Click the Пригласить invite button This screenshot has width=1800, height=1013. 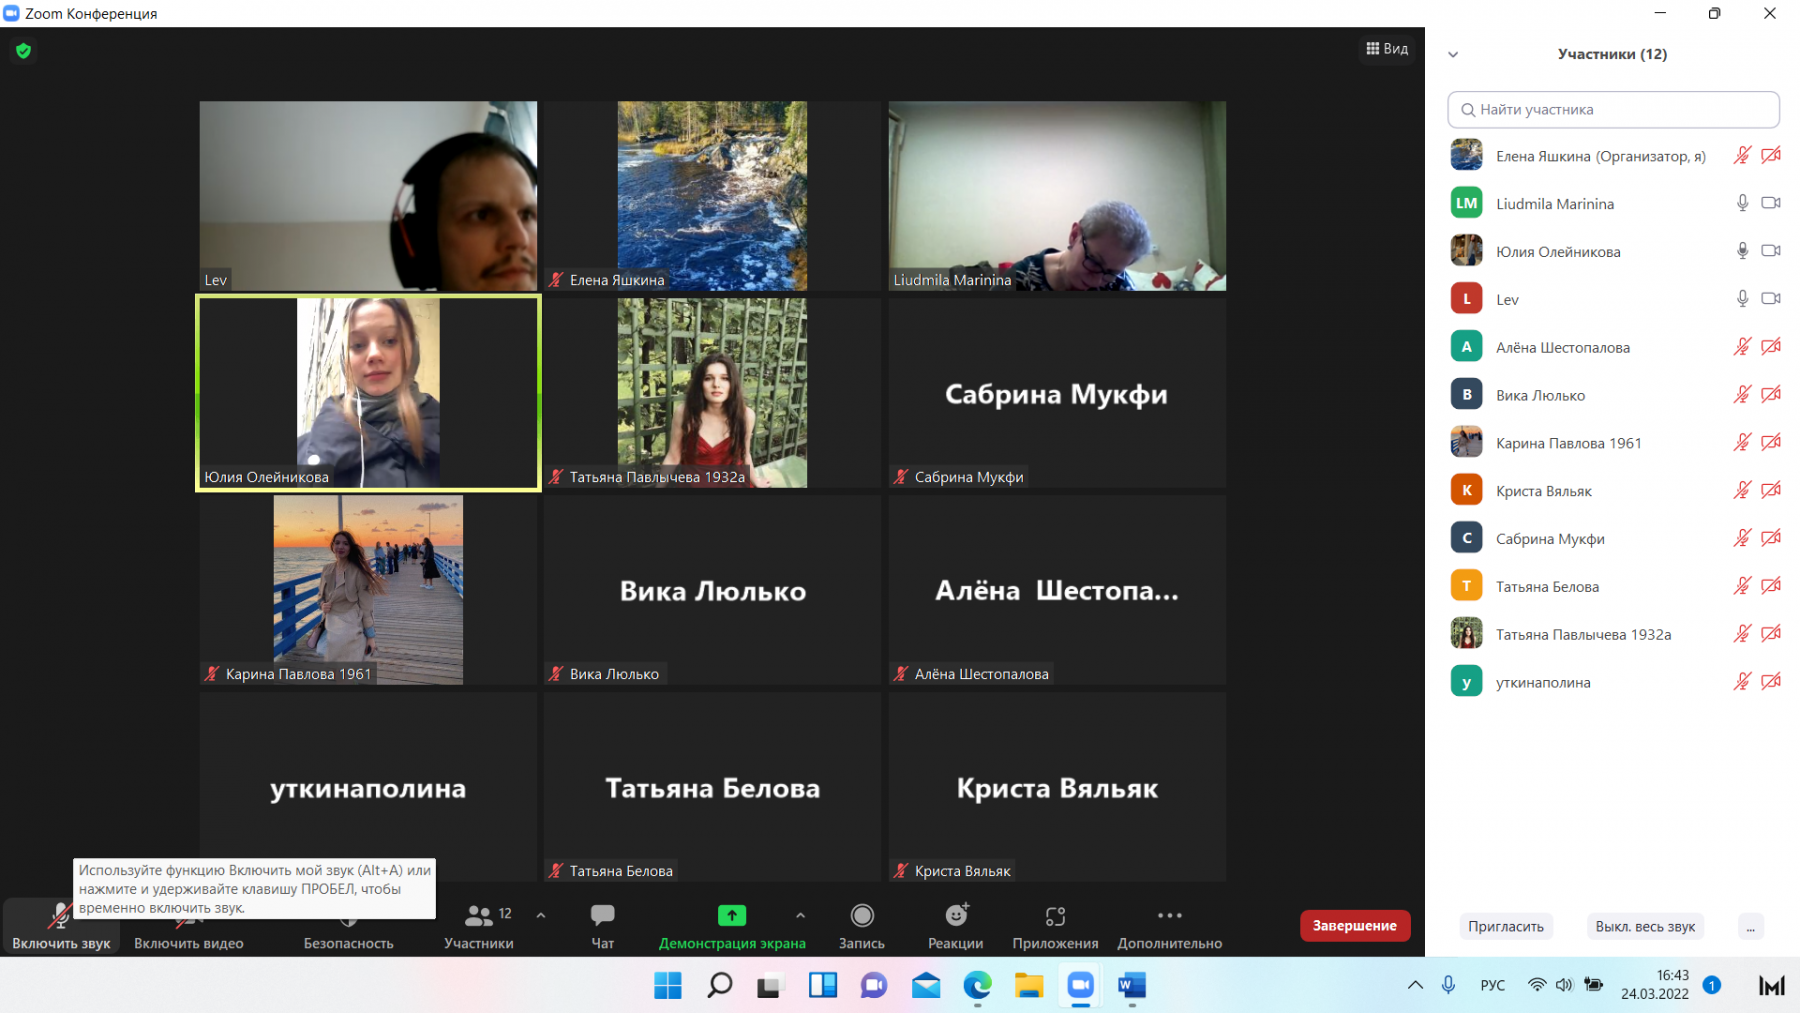pyautogui.click(x=1506, y=926)
